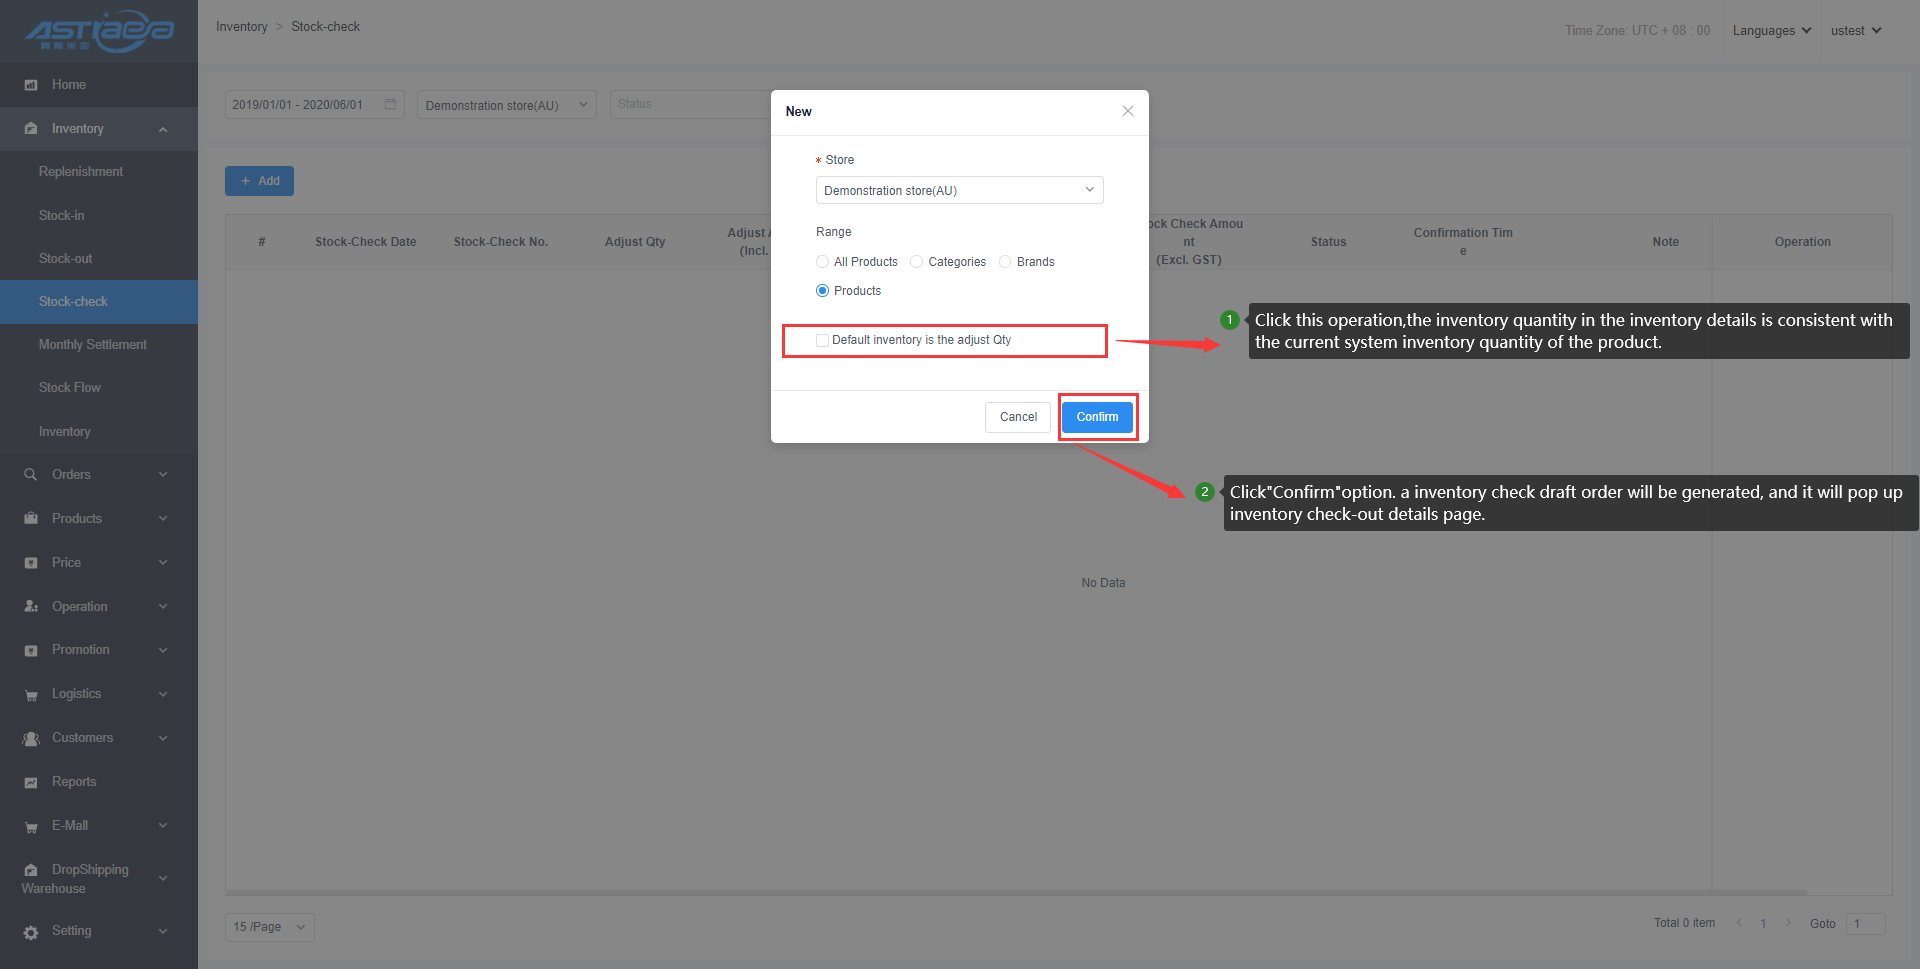Select the Brands radio button
The image size is (1920, 969).
tap(1005, 262)
